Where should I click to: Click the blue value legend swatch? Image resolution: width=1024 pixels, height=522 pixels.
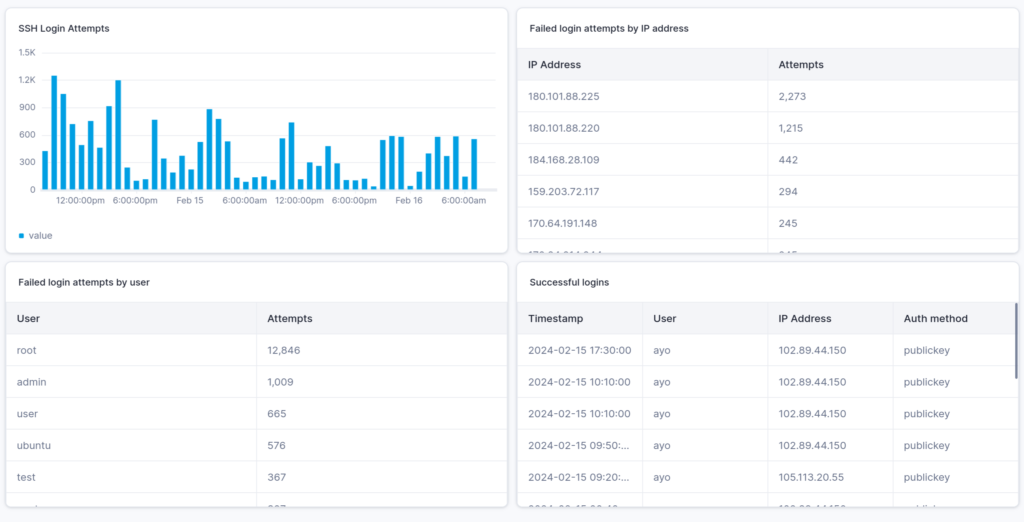21,236
